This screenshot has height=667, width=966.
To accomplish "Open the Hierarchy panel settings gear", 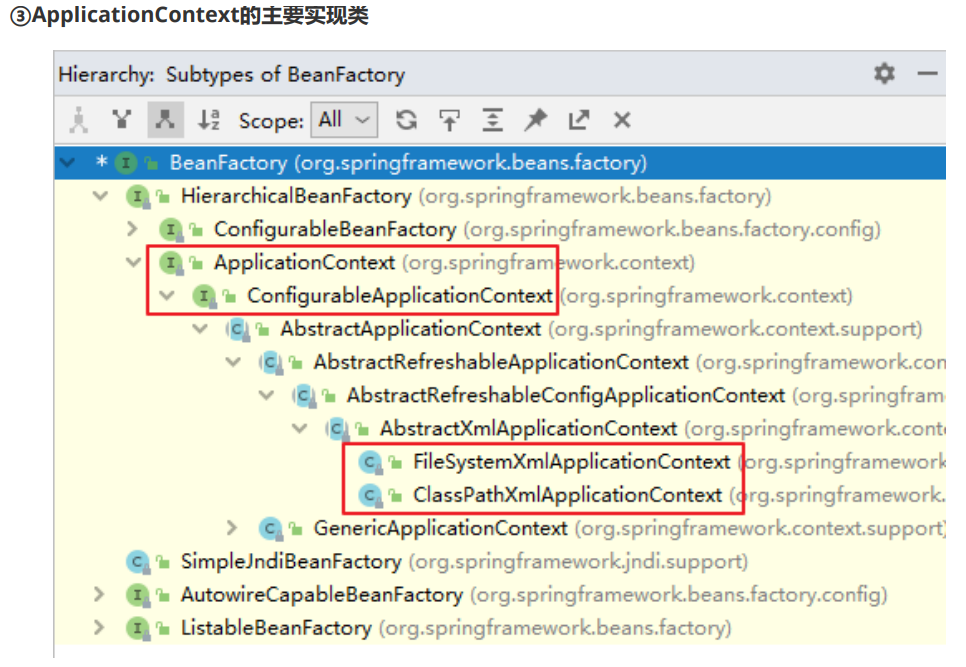I will pos(885,73).
